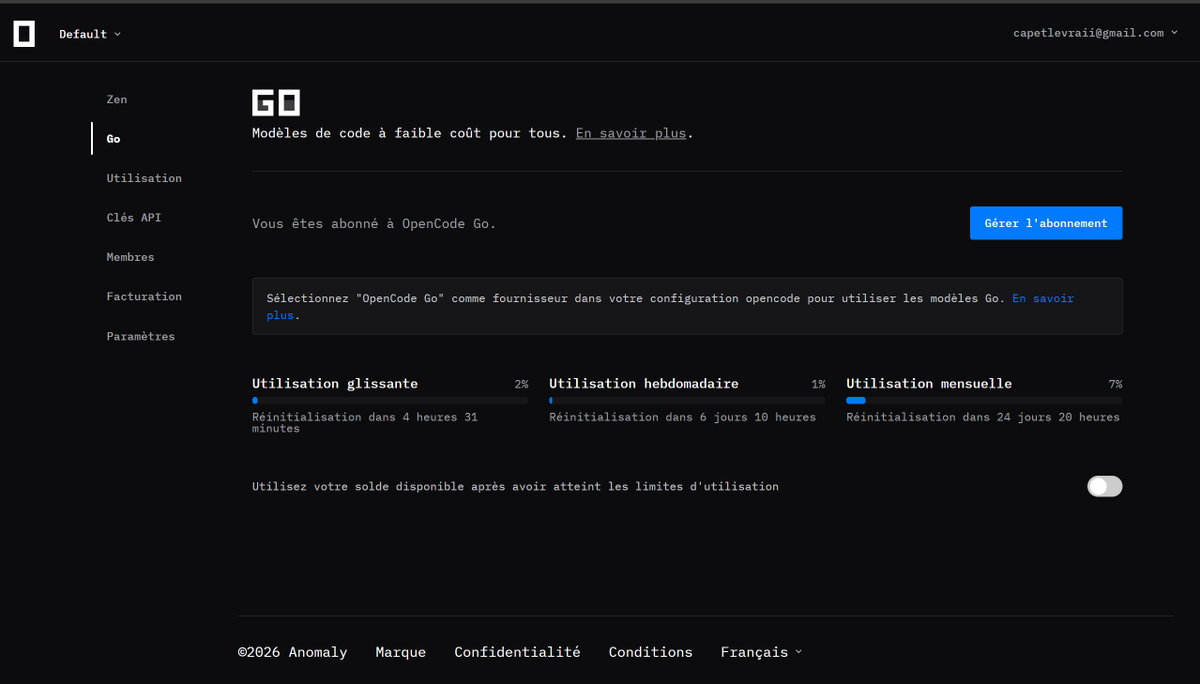Click the Vous êtes abonné à OpenCode Go text

374,224
